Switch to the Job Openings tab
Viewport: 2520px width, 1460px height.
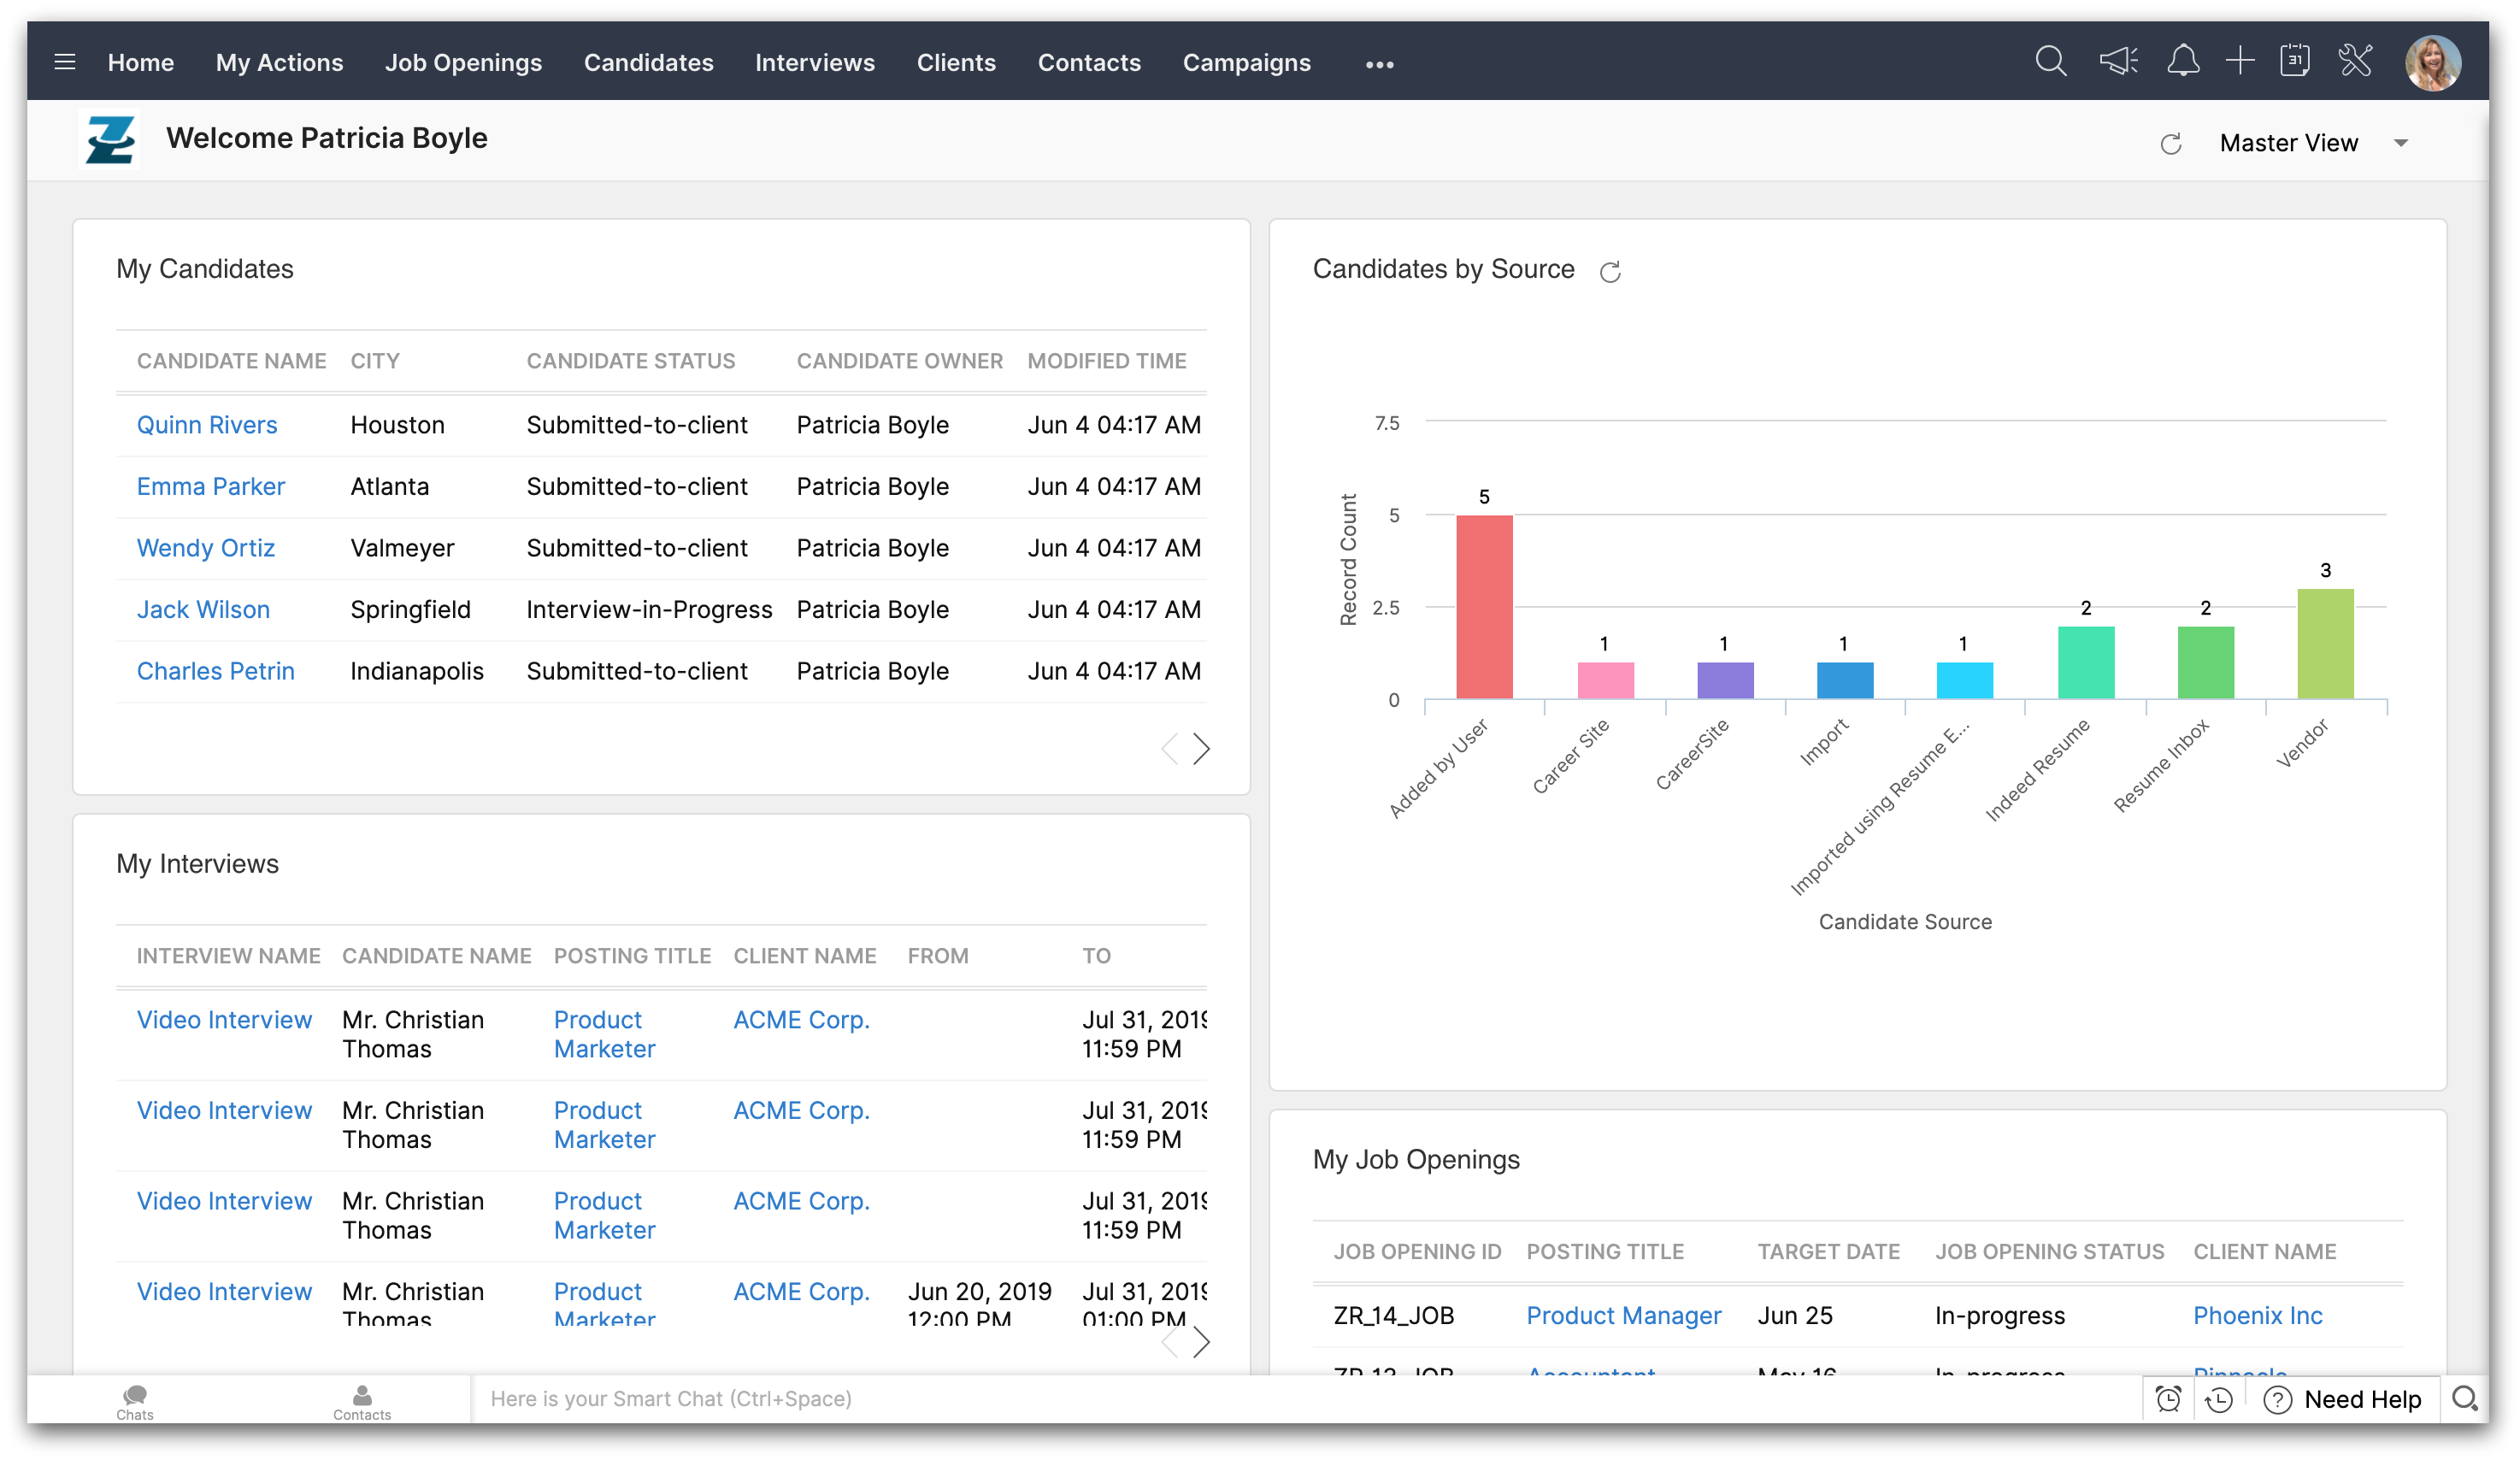click(x=463, y=62)
